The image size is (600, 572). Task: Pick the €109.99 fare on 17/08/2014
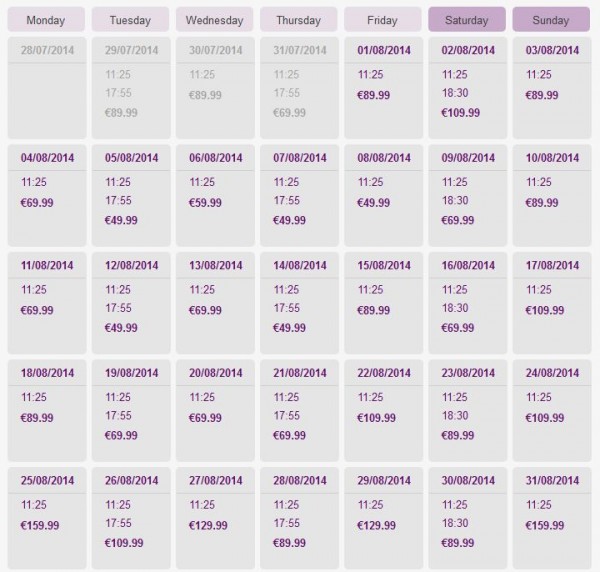[x=545, y=310]
